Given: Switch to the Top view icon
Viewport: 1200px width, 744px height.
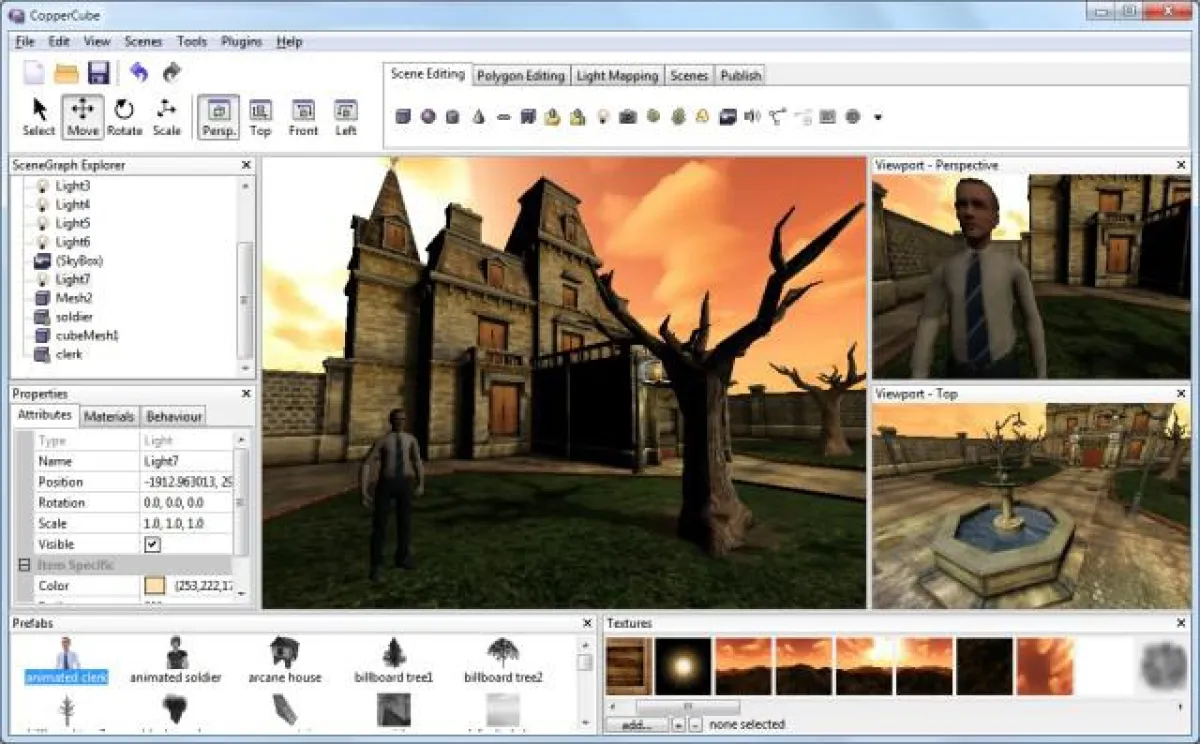Looking at the screenshot, I should coord(260,116).
